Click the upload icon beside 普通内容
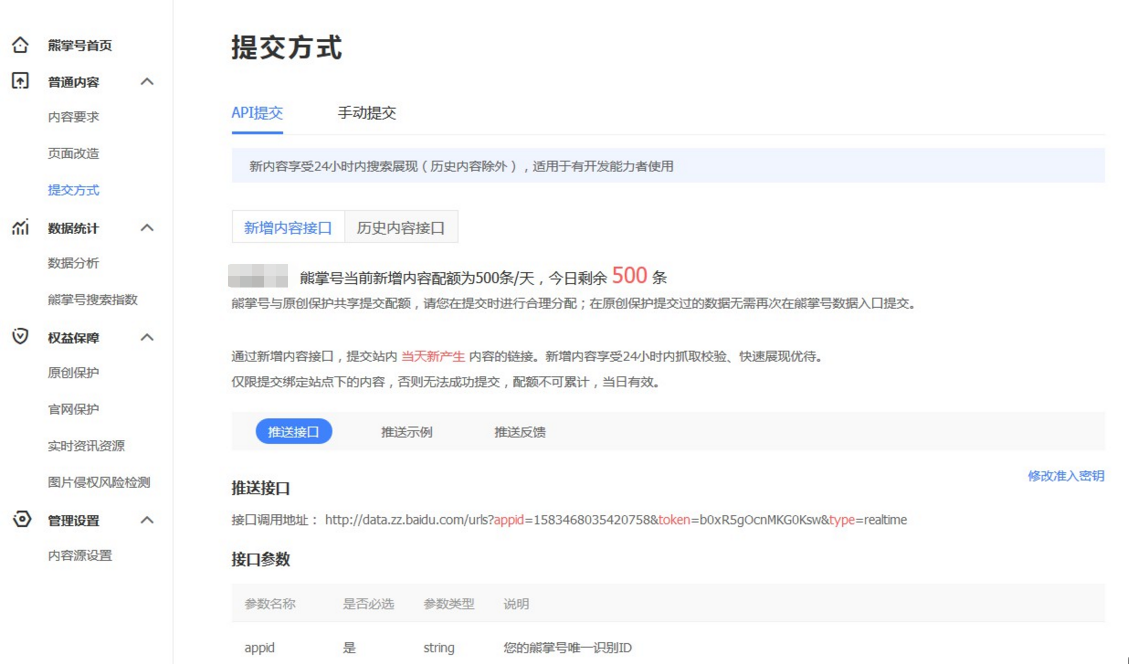Viewport: 1129px width, 664px height. (x=20, y=81)
